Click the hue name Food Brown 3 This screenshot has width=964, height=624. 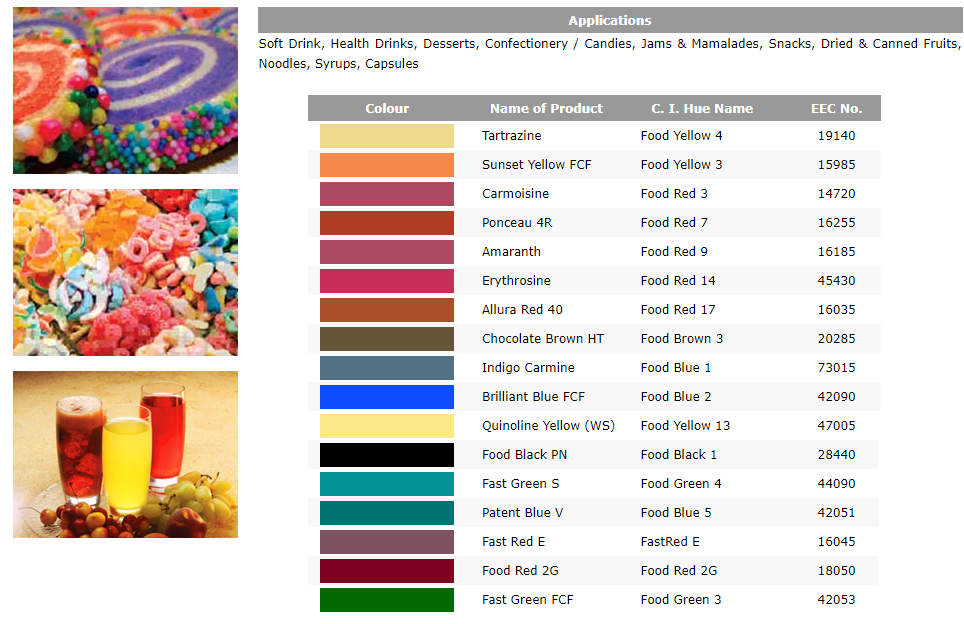pos(682,339)
